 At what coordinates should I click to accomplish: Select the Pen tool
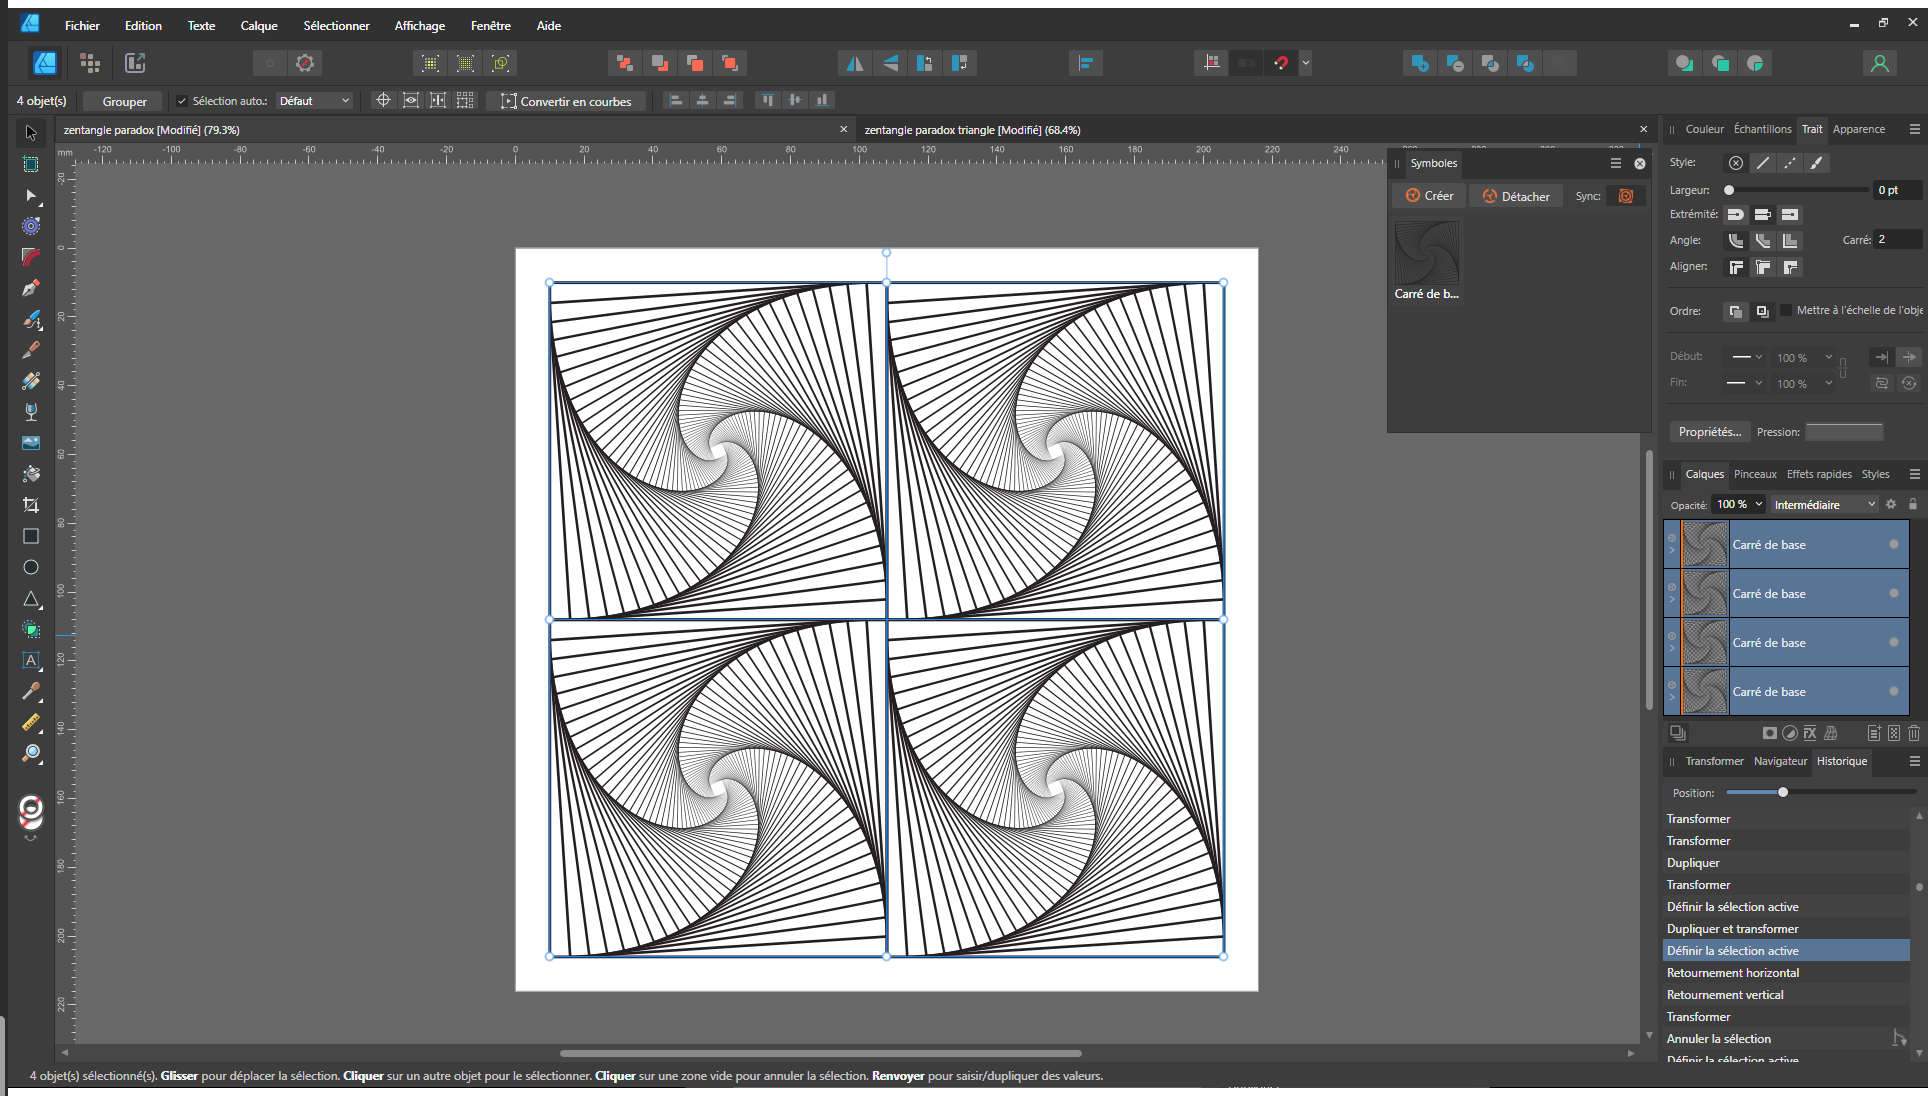31,288
